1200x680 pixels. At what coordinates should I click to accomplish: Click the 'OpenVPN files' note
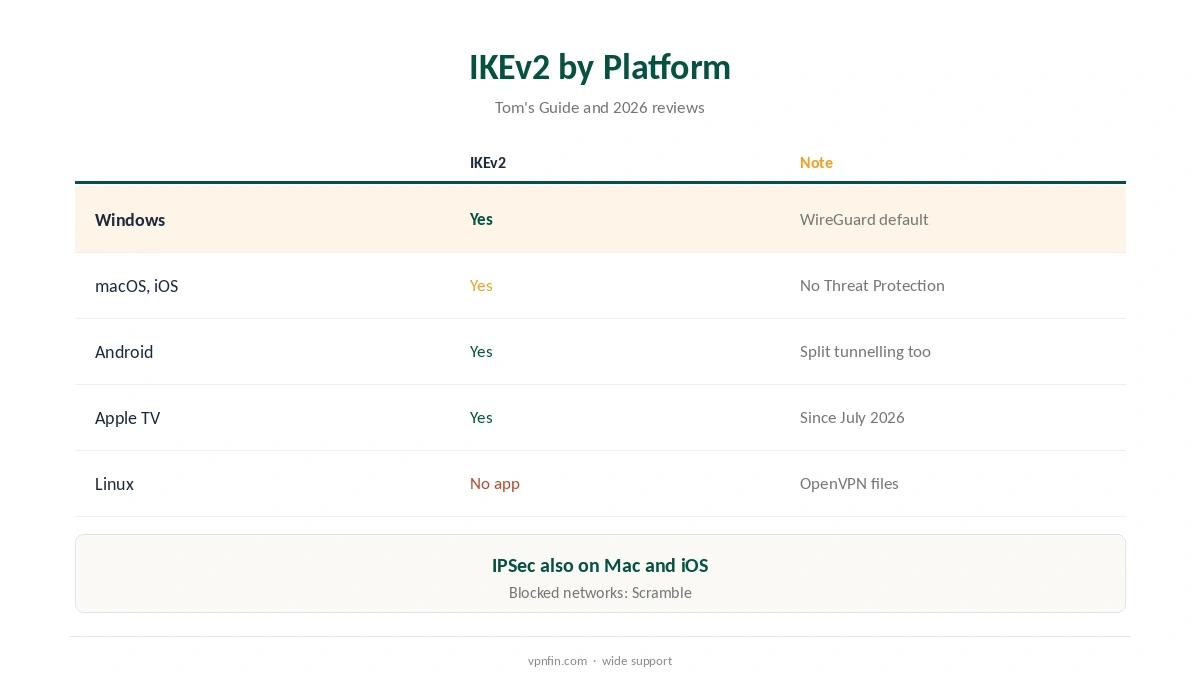click(x=849, y=483)
